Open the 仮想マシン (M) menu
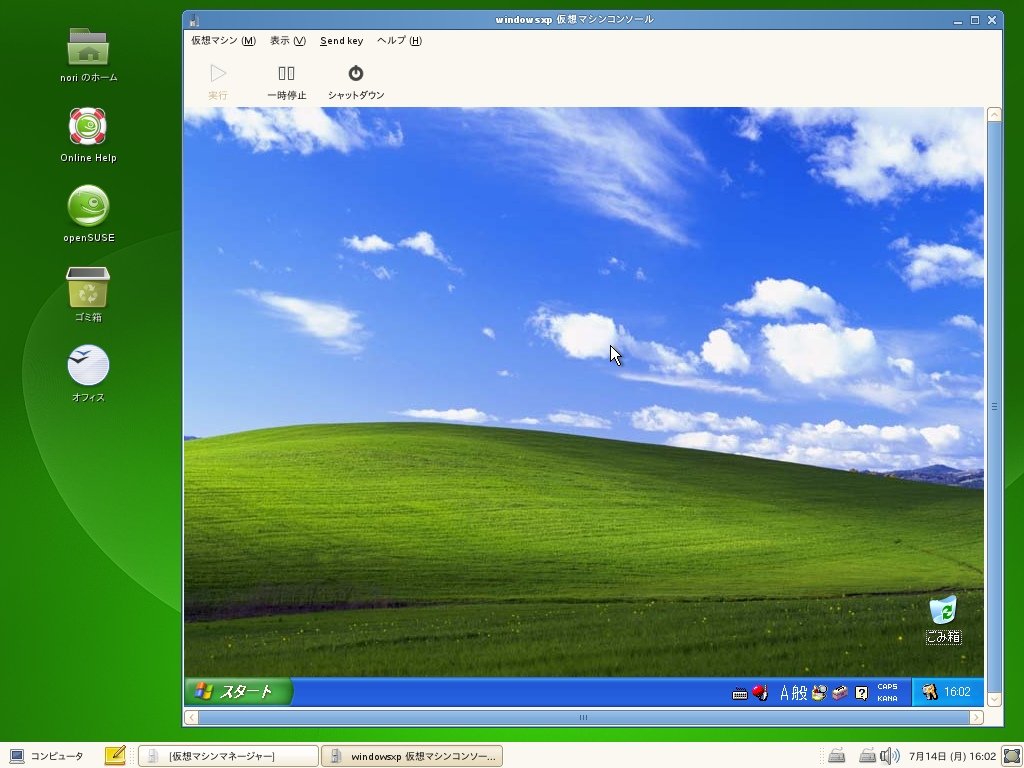Viewport: 1024px width, 768px height. (x=223, y=40)
